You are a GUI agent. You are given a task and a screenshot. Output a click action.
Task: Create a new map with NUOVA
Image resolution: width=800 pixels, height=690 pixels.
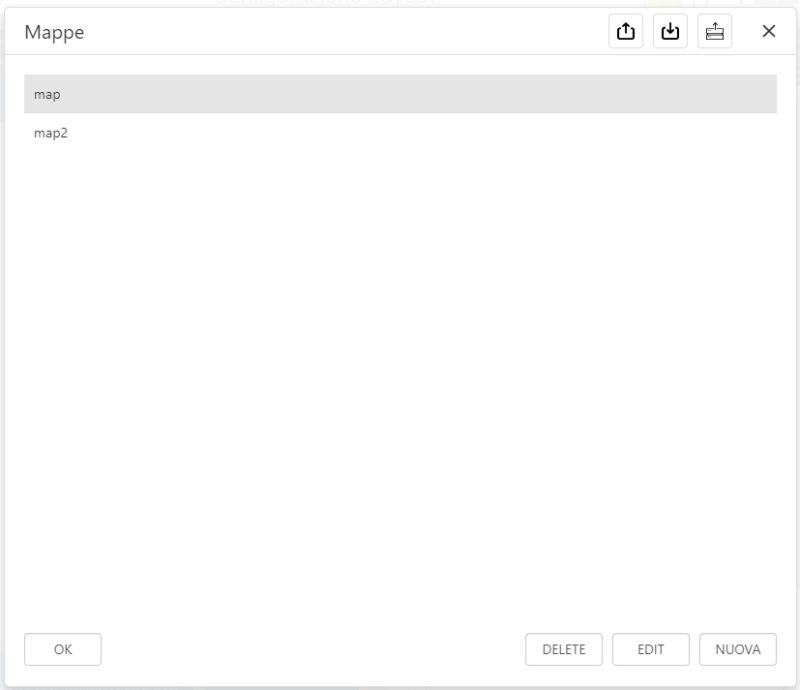(738, 649)
